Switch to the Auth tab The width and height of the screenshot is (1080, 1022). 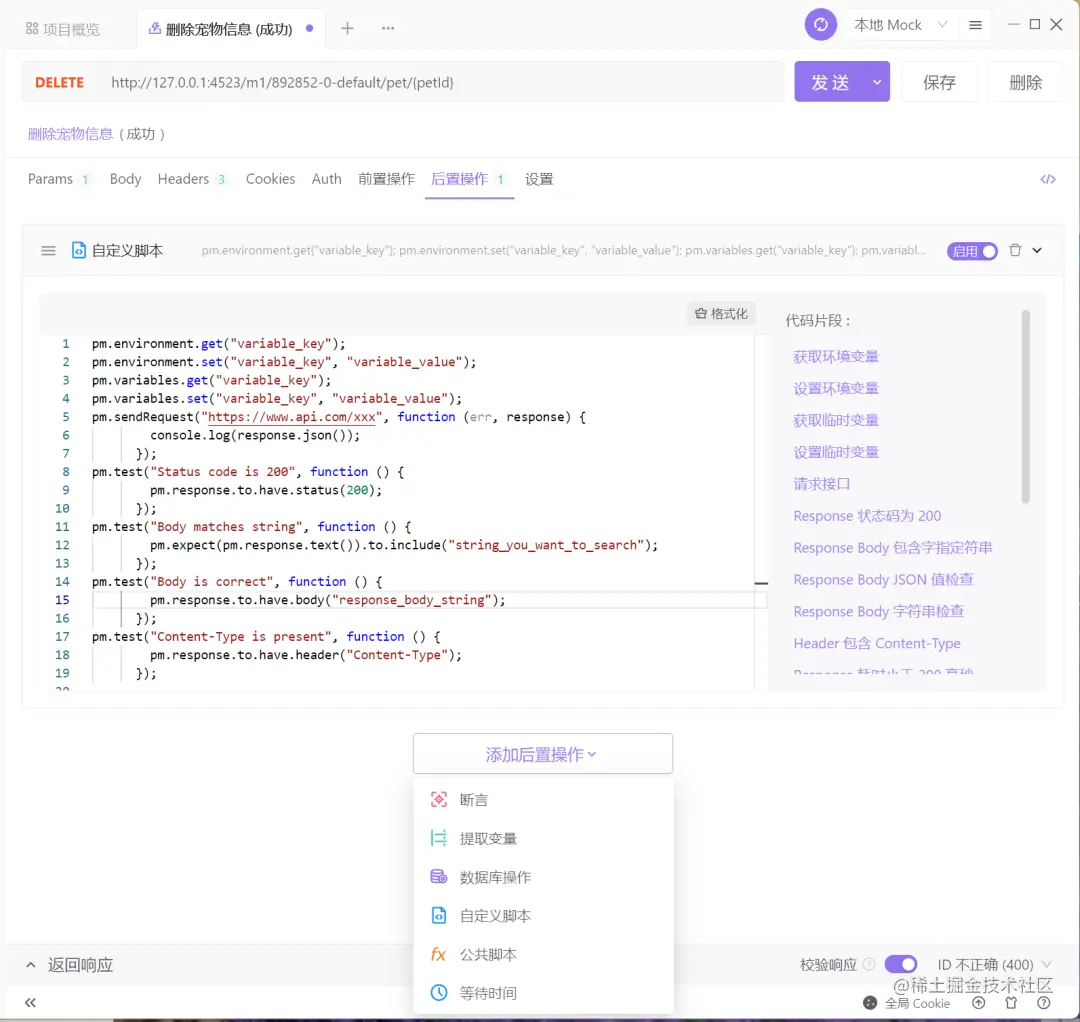pos(326,179)
